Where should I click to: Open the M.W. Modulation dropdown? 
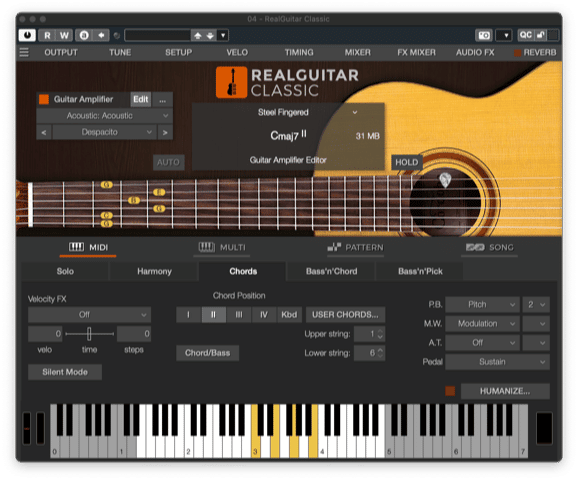[x=483, y=324]
